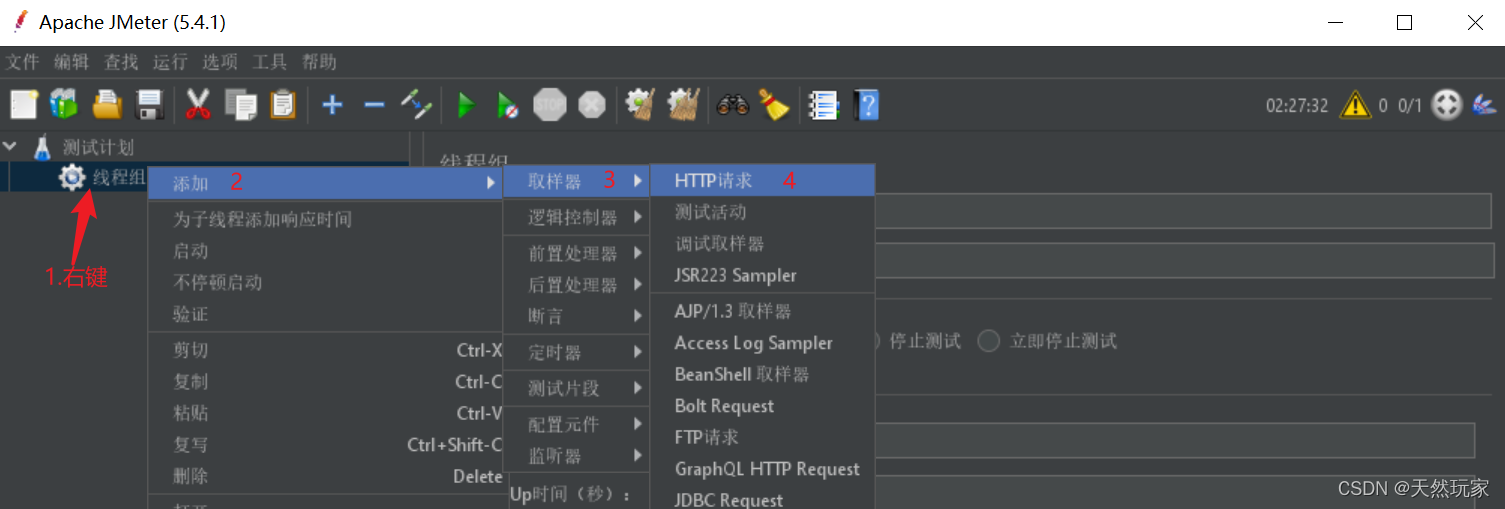Viewport: 1505px width, 509px height.
Task: Open Search with binoculars icon
Action: pos(733,104)
